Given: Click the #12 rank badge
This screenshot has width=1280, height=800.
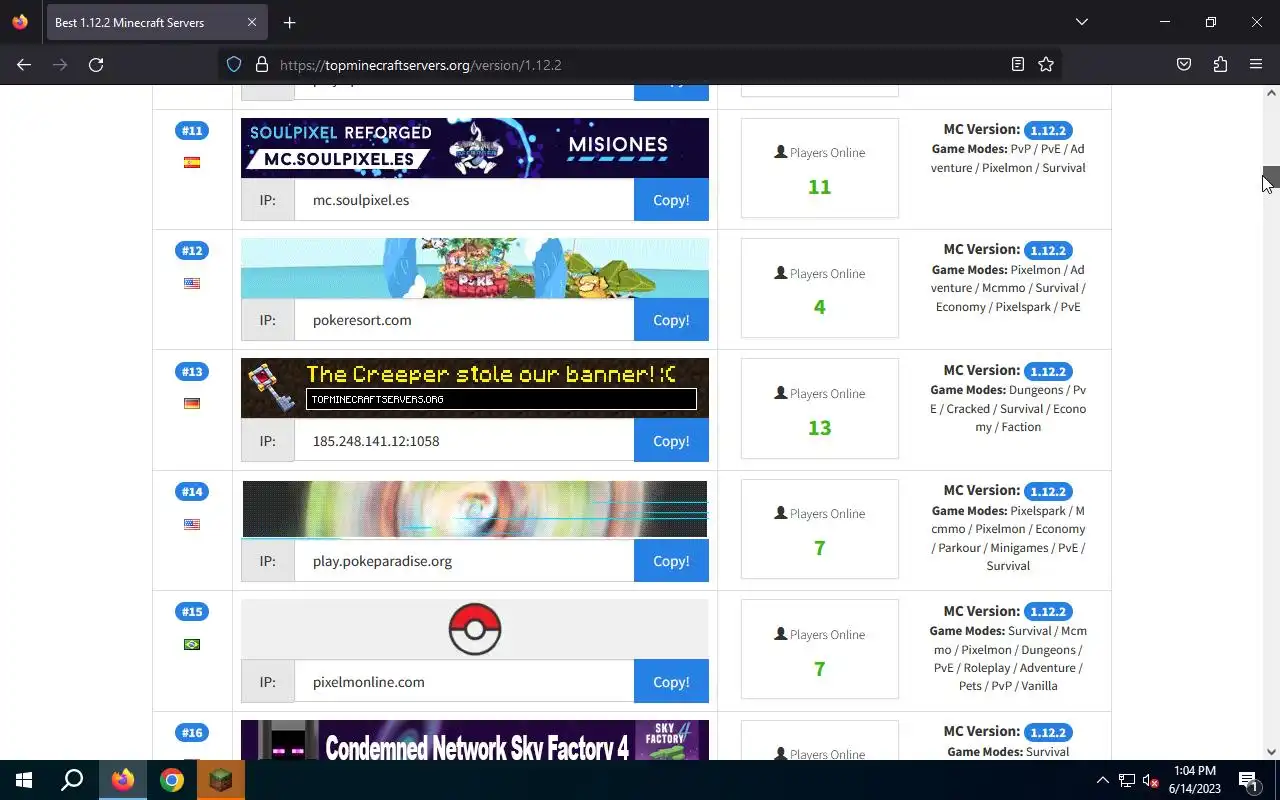Looking at the screenshot, I should click(x=192, y=250).
